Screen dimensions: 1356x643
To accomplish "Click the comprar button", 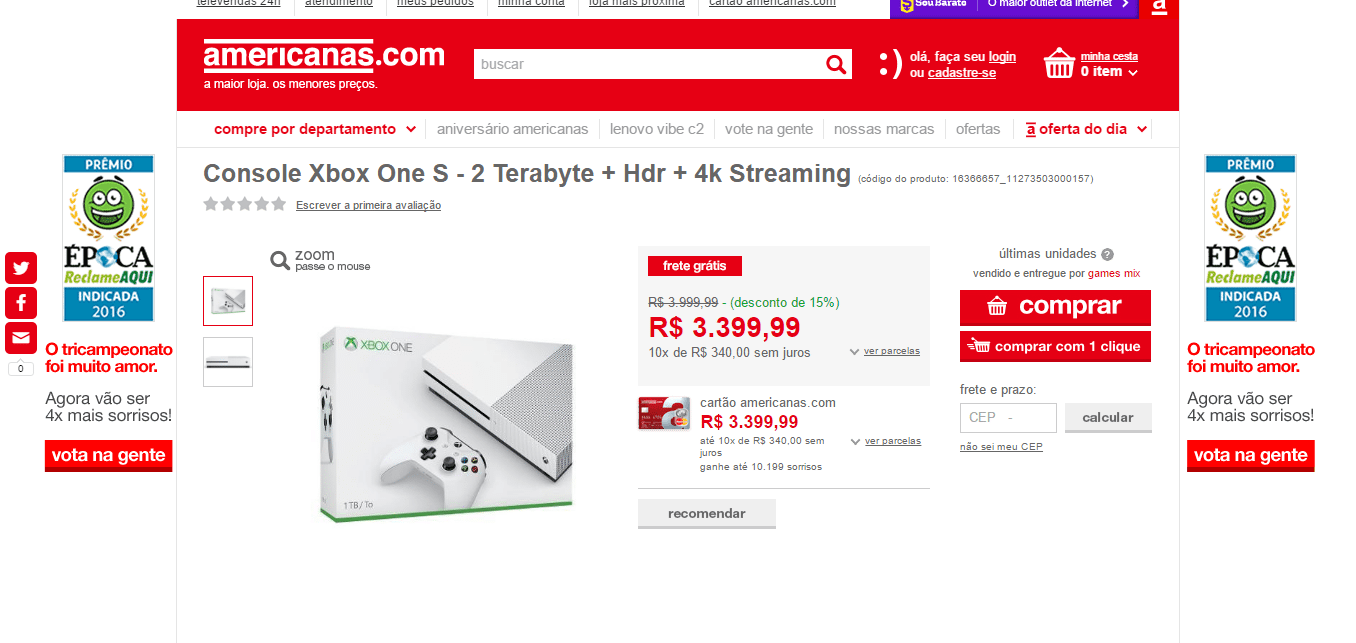I will tap(1055, 307).
